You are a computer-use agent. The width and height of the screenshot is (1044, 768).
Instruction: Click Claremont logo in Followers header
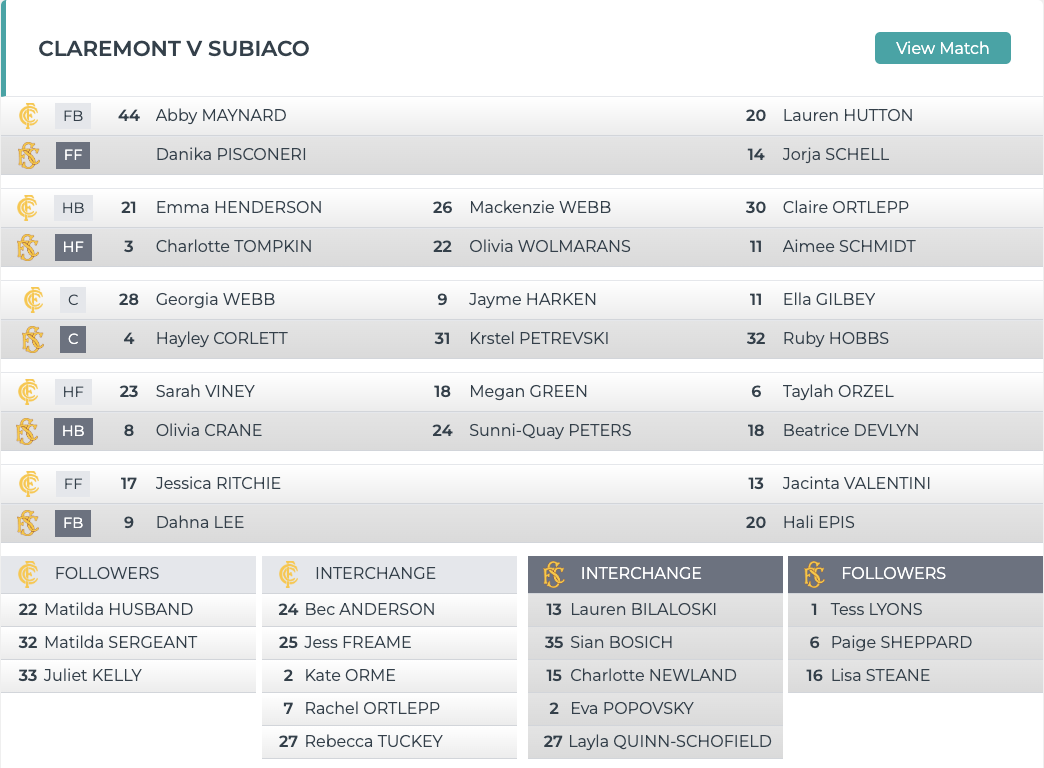(29, 574)
